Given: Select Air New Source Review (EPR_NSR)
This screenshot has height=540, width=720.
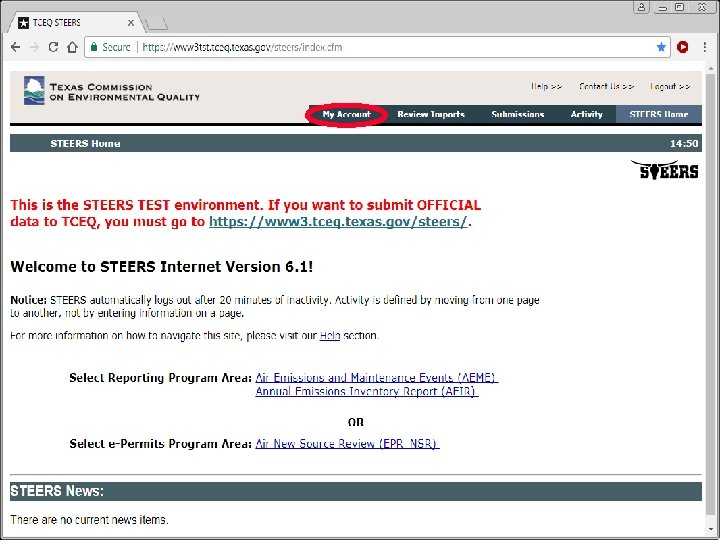Looking at the screenshot, I should point(347,444).
